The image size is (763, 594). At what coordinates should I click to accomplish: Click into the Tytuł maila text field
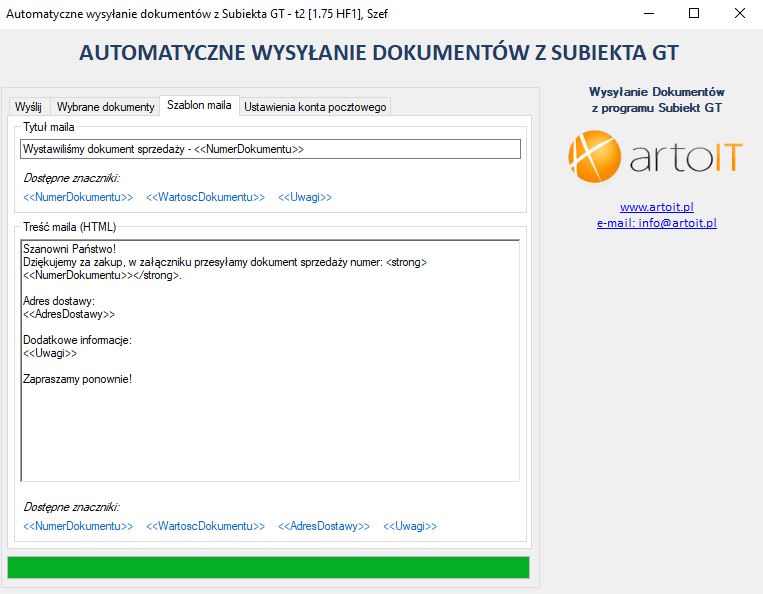[x=270, y=149]
